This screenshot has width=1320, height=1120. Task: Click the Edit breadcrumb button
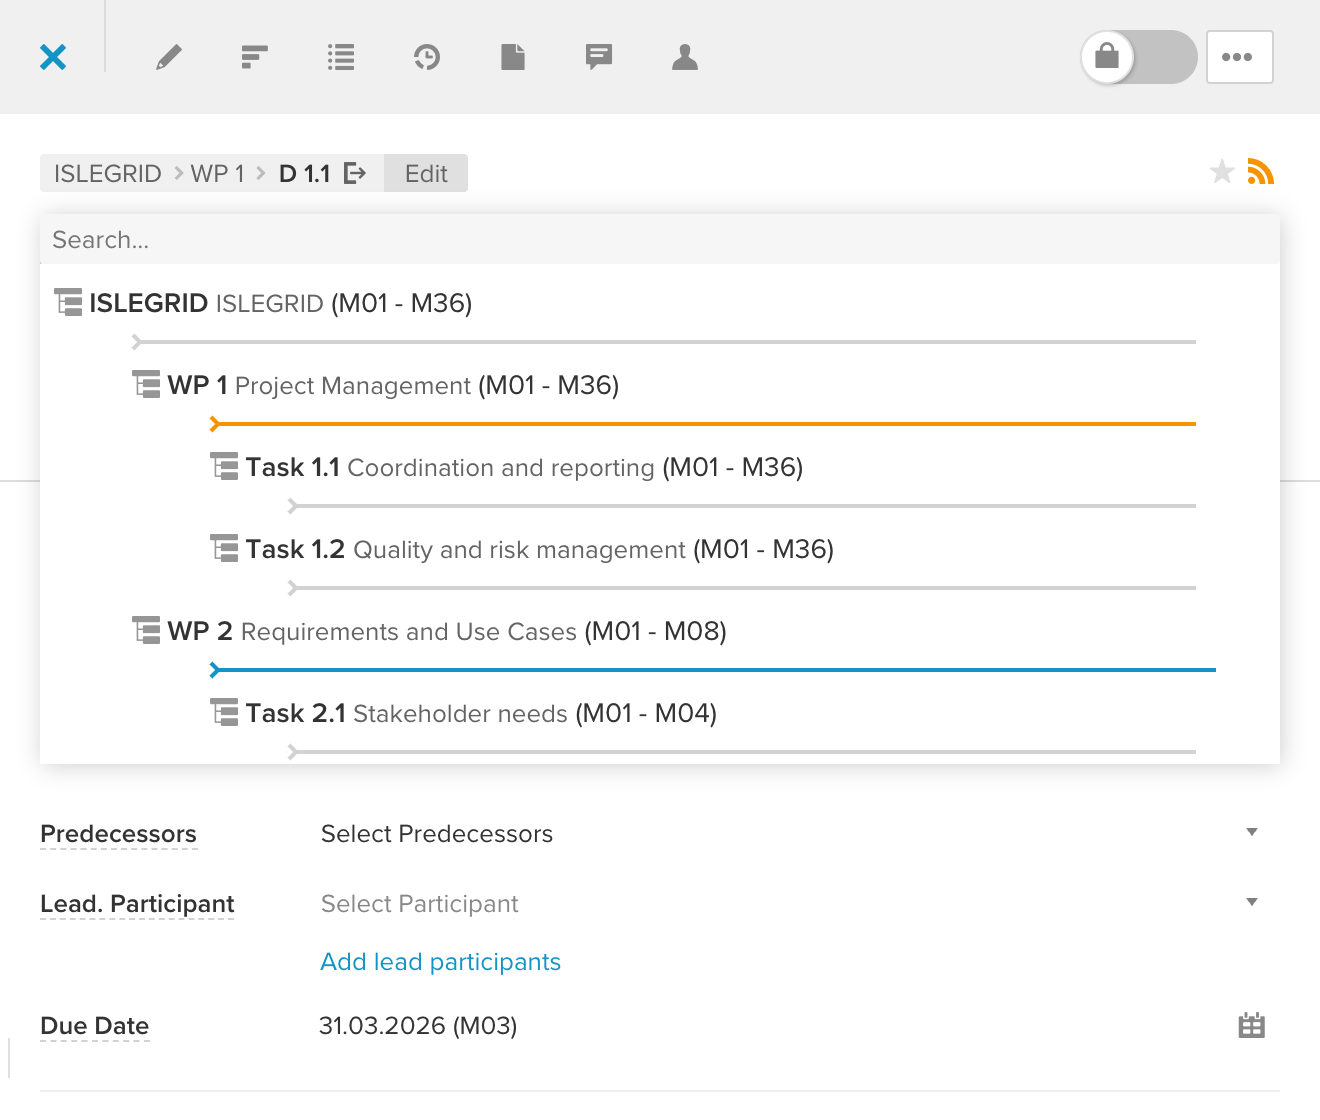[426, 174]
